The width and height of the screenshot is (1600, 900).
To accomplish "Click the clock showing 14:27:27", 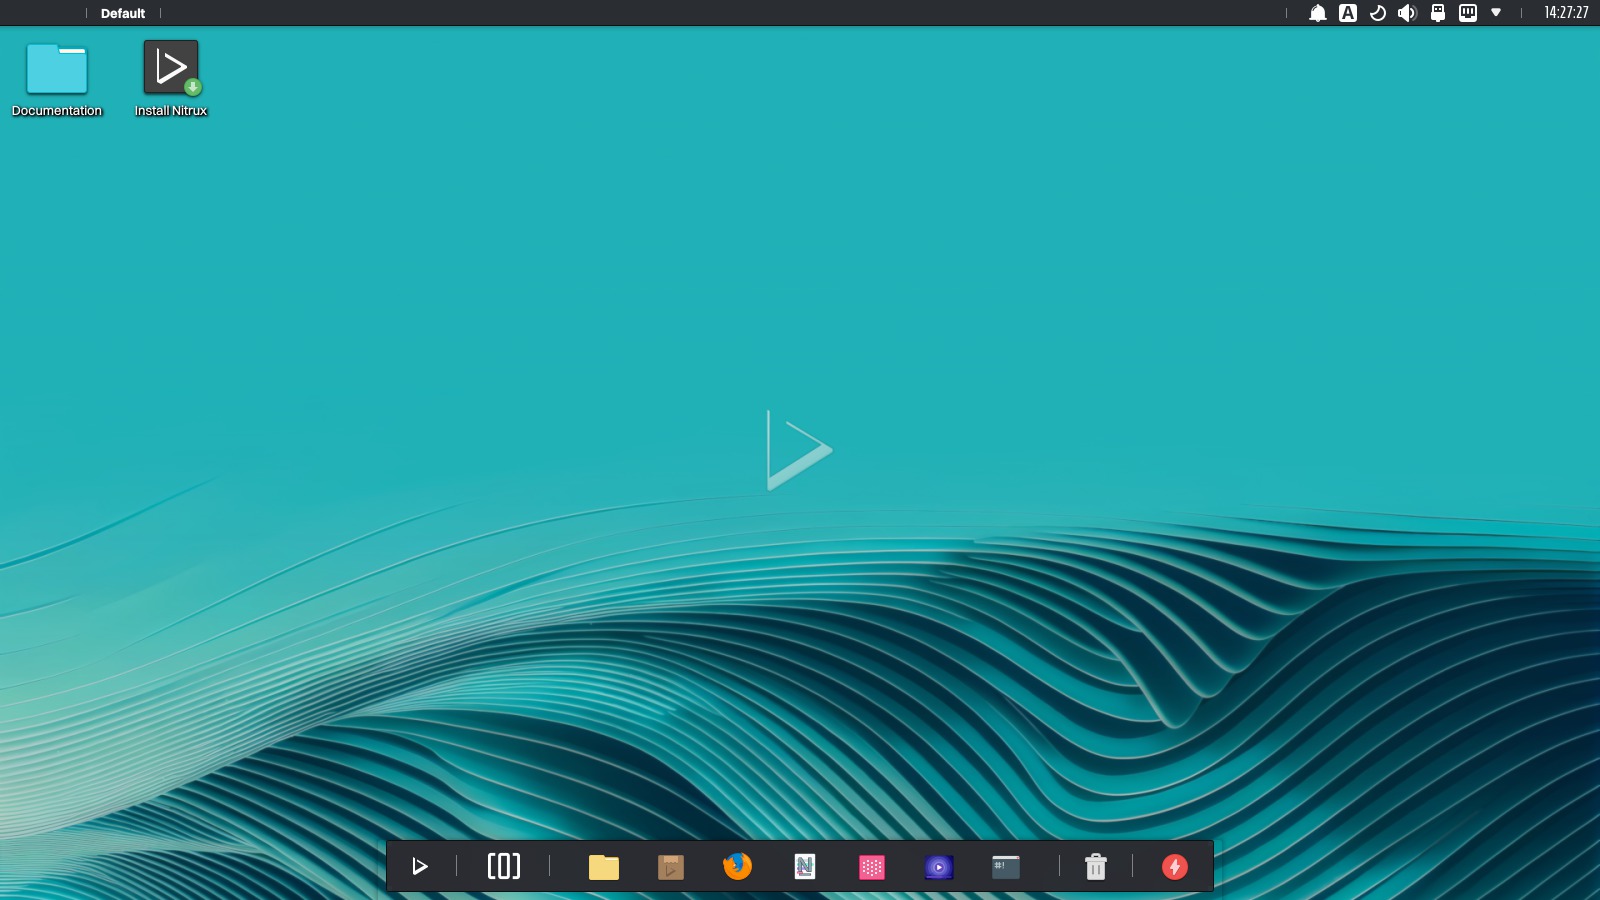I will [x=1566, y=13].
